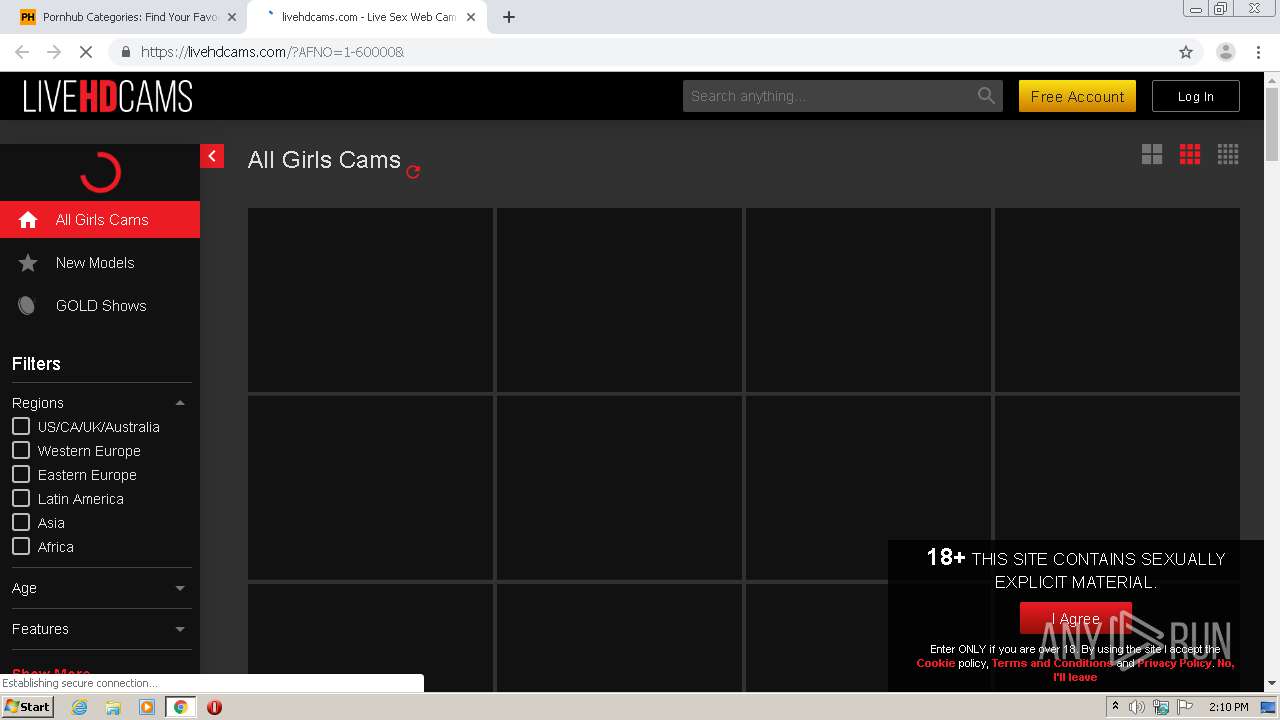This screenshot has height=720, width=1280.
Task: Open Windows Explorer folder in taskbar
Action: point(113,707)
